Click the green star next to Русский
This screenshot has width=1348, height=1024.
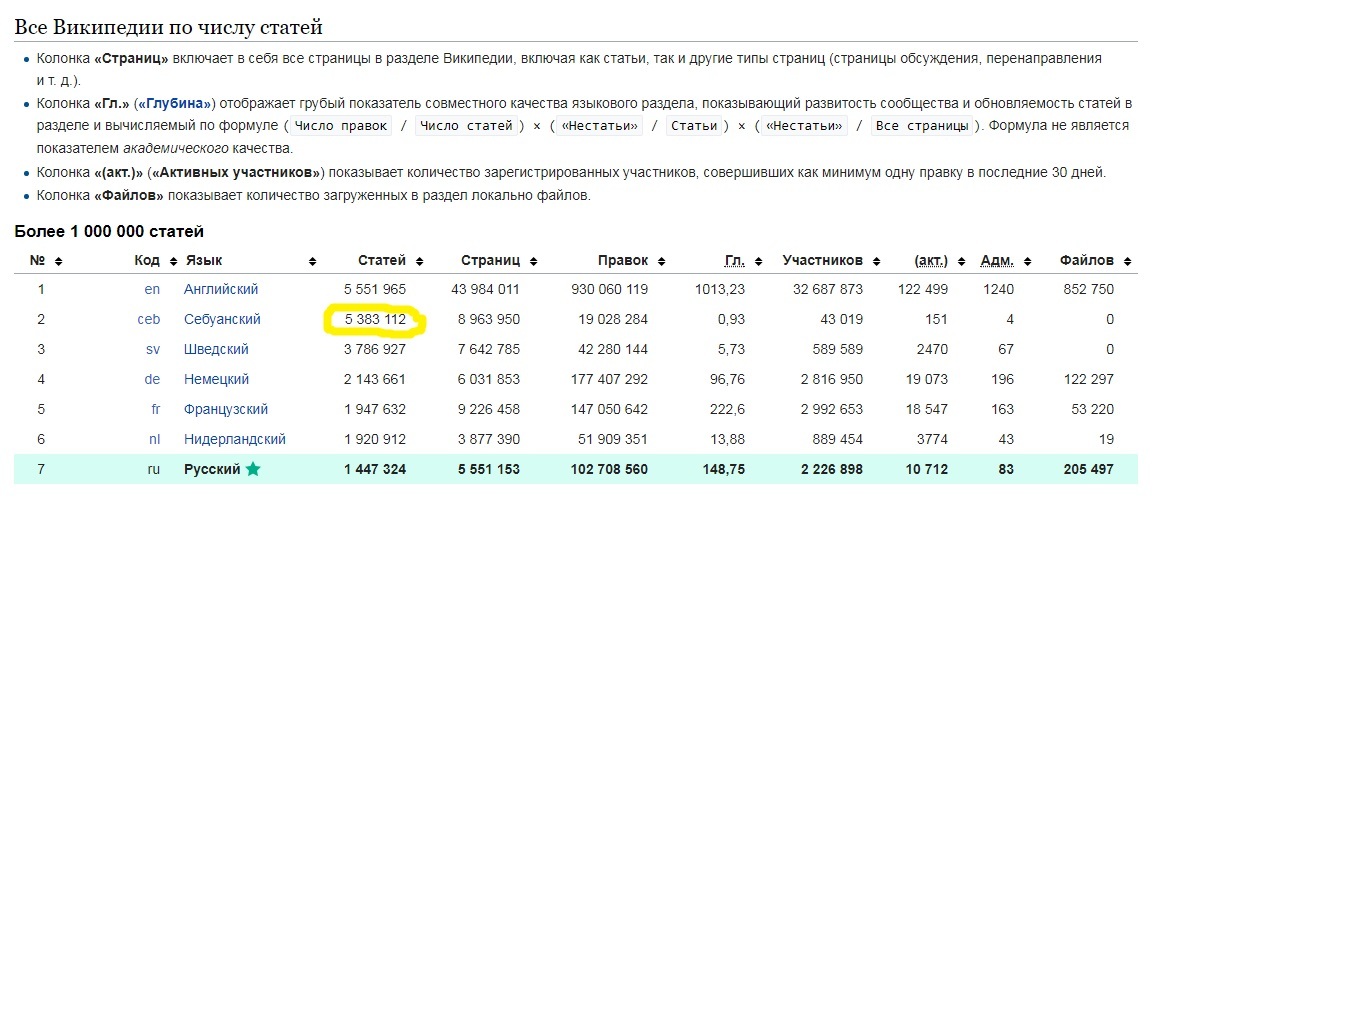[x=253, y=469]
